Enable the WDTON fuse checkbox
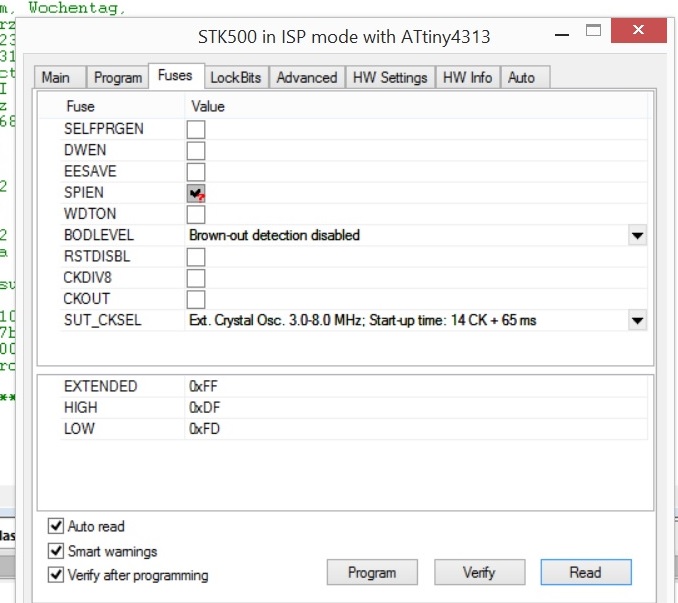 pyautogui.click(x=196, y=214)
